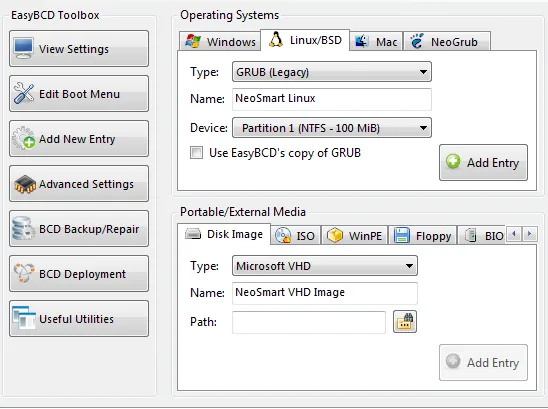This screenshot has width=548, height=409.
Task: Open BCD Backup/Repair database icon
Action: (x=23, y=228)
